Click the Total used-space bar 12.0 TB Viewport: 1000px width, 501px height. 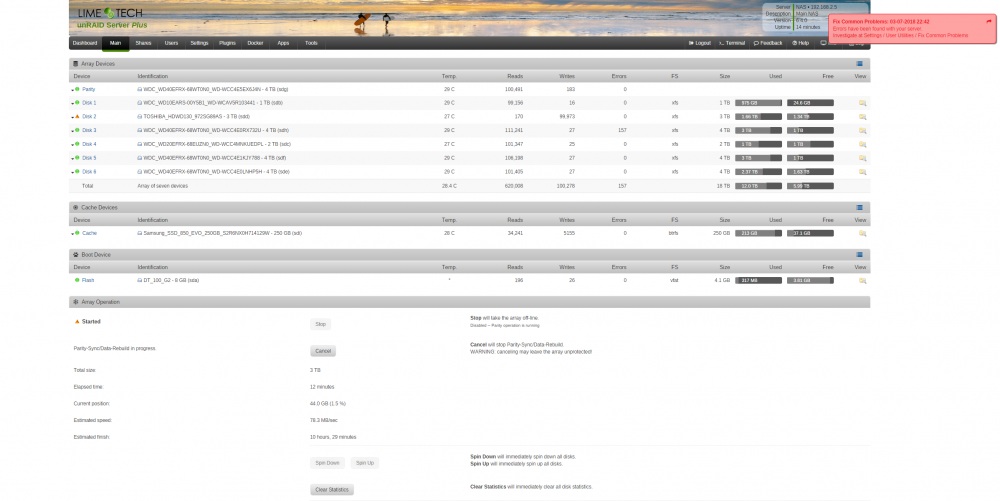click(758, 186)
